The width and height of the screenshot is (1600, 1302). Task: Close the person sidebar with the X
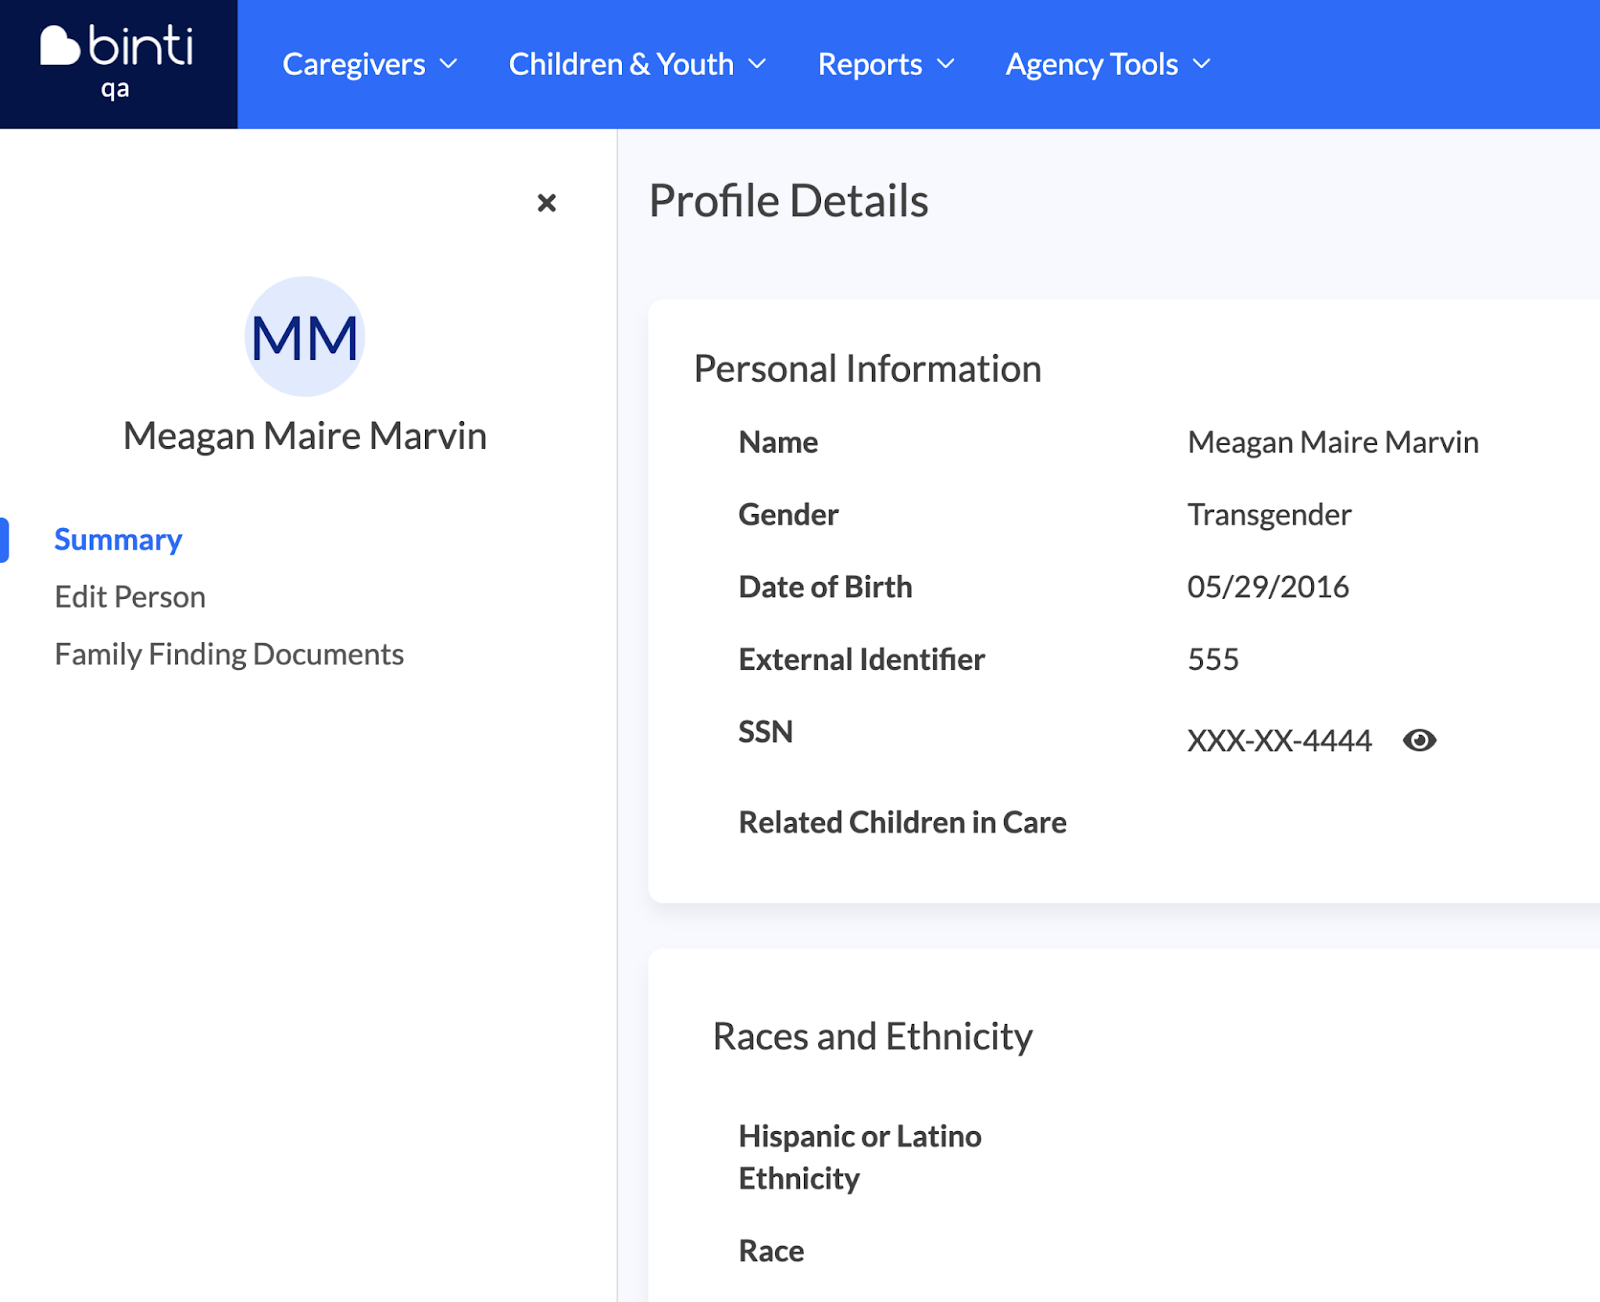[x=546, y=203]
